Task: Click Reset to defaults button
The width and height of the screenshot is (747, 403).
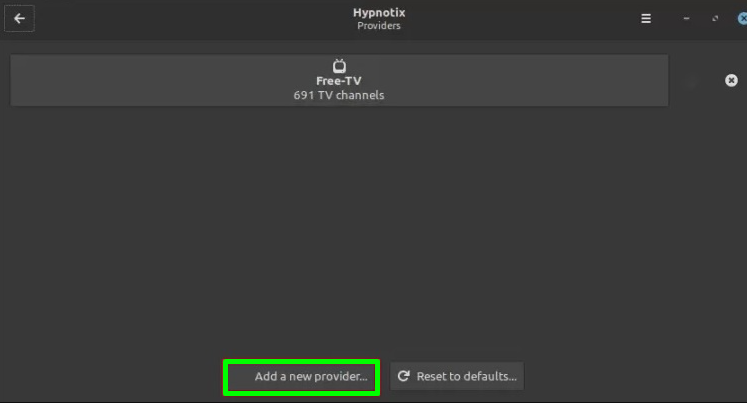Action: point(457,376)
